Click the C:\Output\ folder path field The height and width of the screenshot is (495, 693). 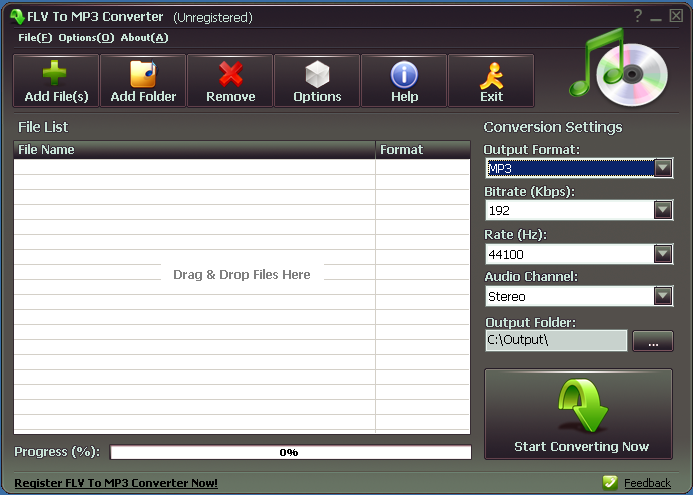(556, 340)
